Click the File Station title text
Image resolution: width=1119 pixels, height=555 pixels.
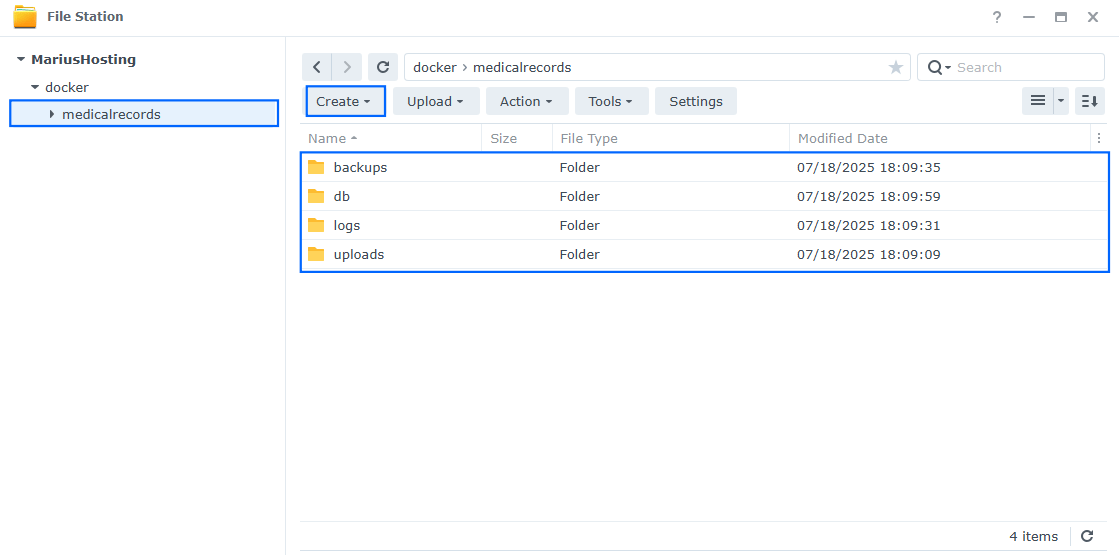tap(85, 16)
